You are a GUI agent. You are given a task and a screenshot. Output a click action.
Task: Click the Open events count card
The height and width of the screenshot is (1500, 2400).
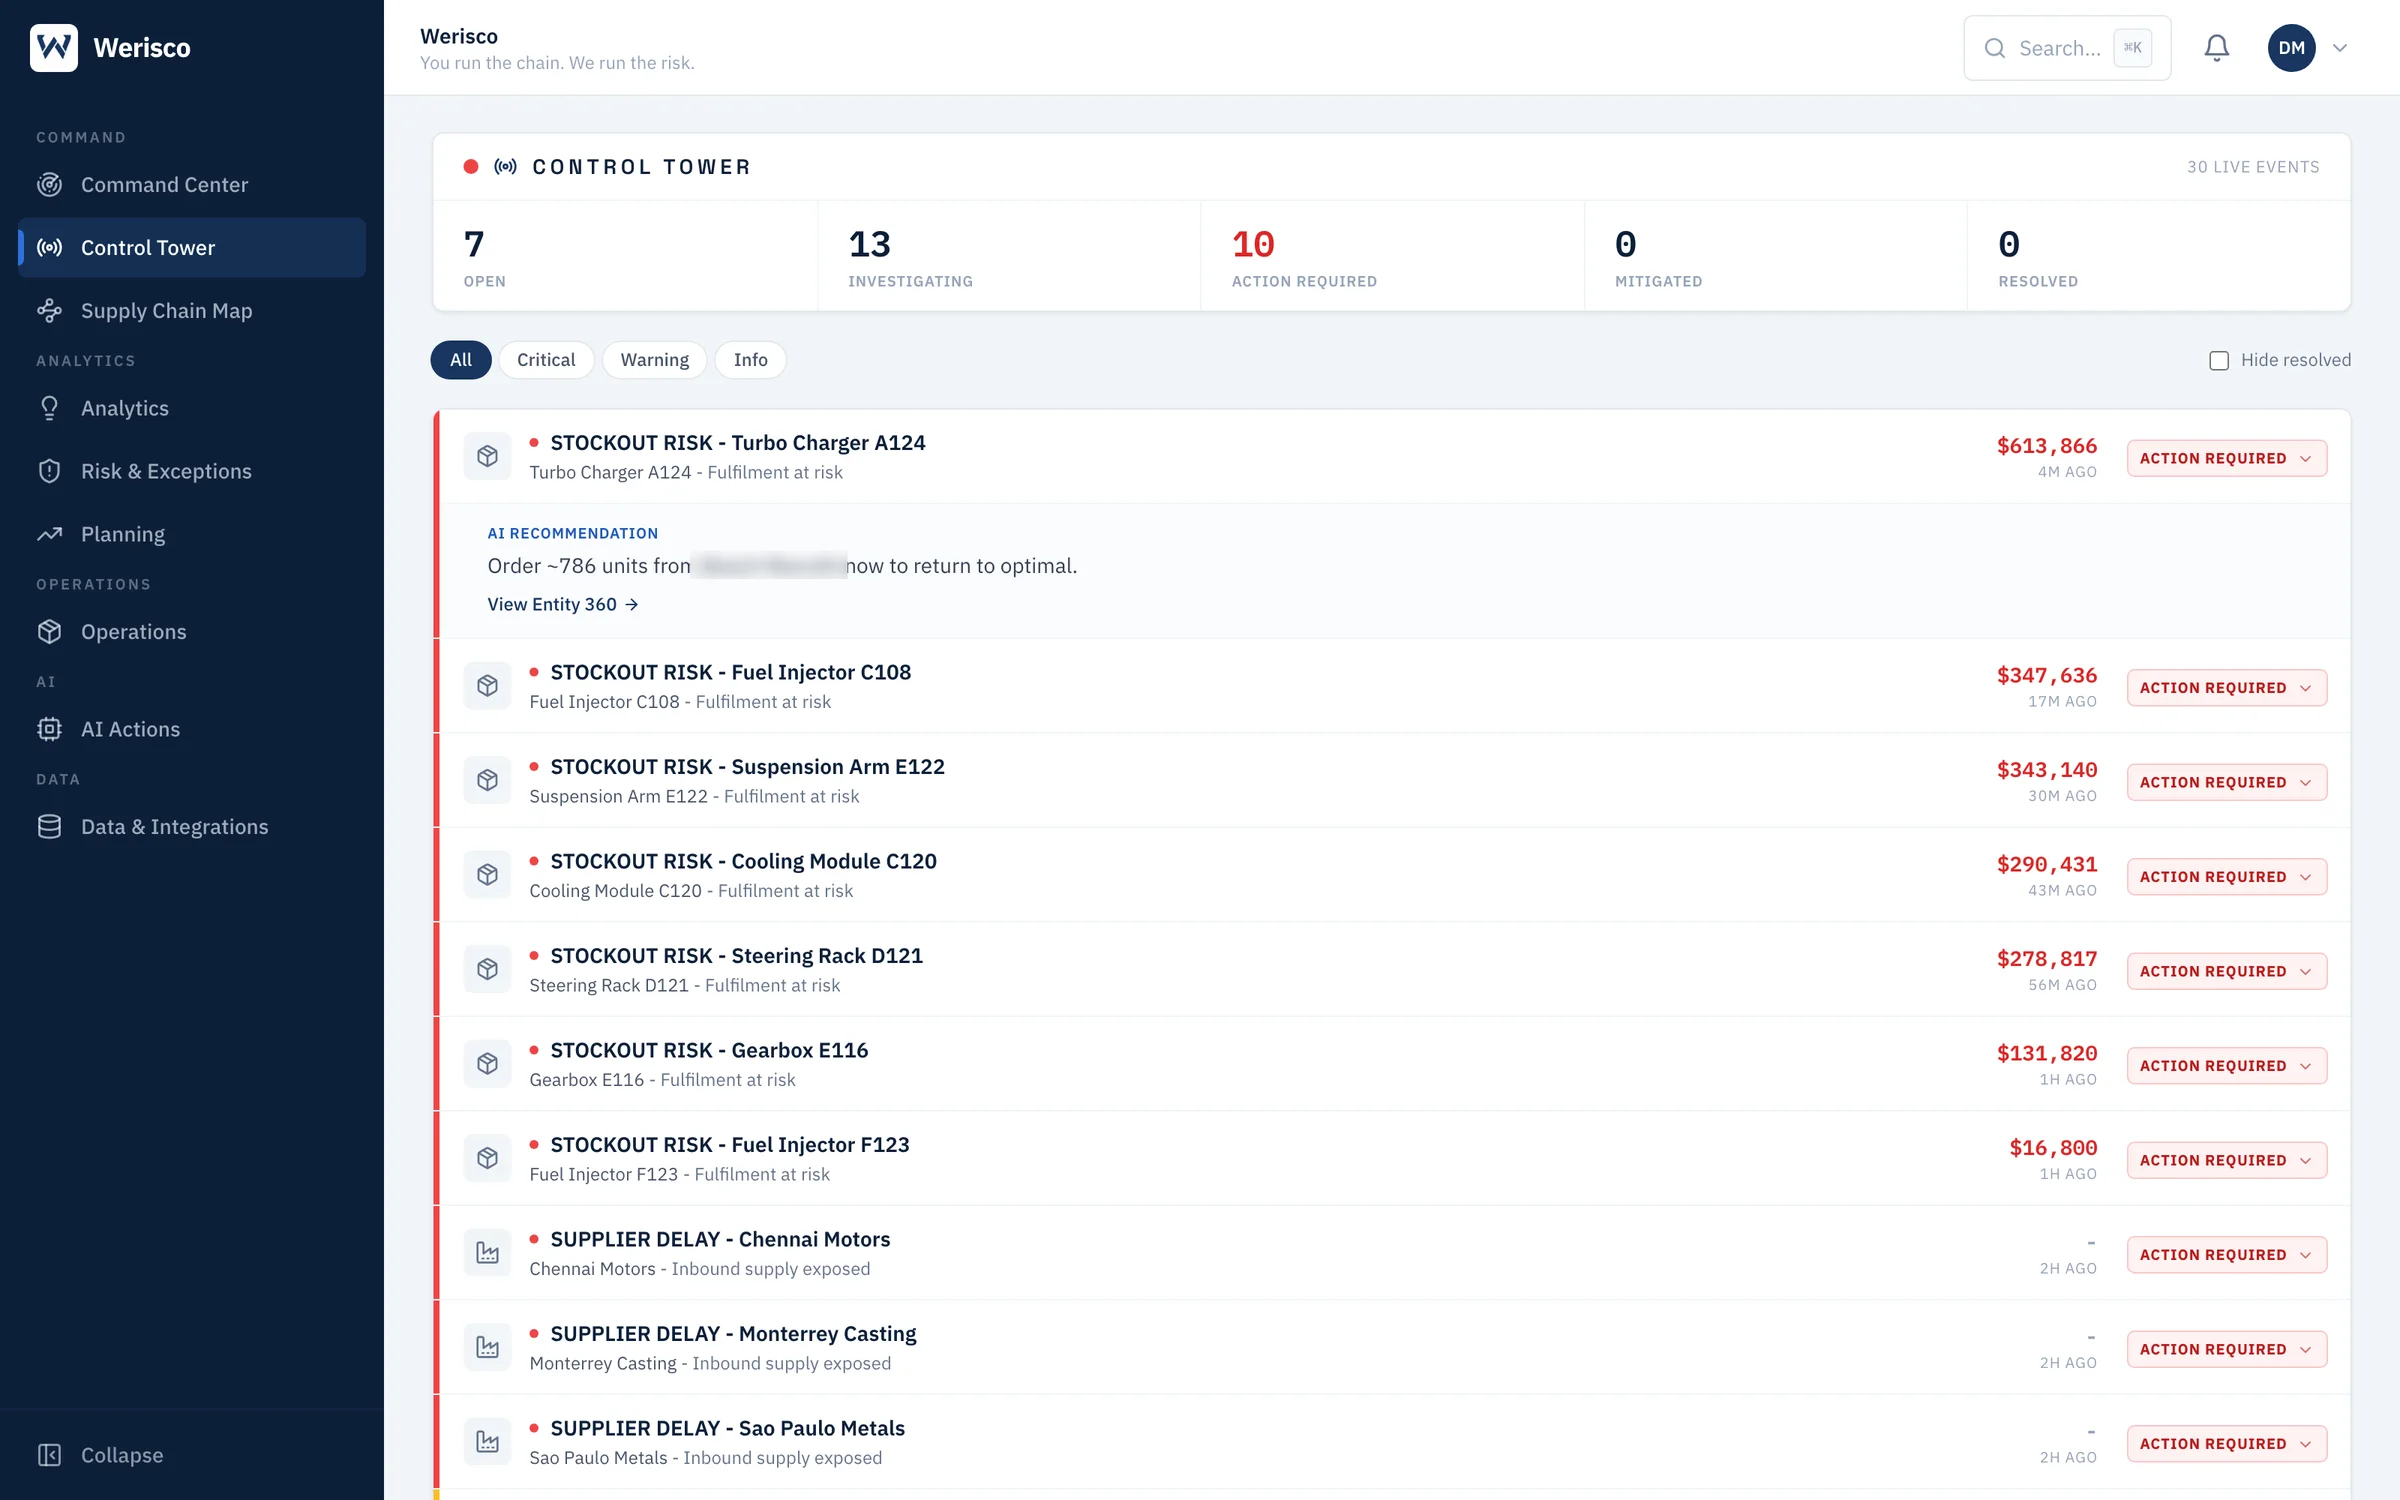click(625, 256)
